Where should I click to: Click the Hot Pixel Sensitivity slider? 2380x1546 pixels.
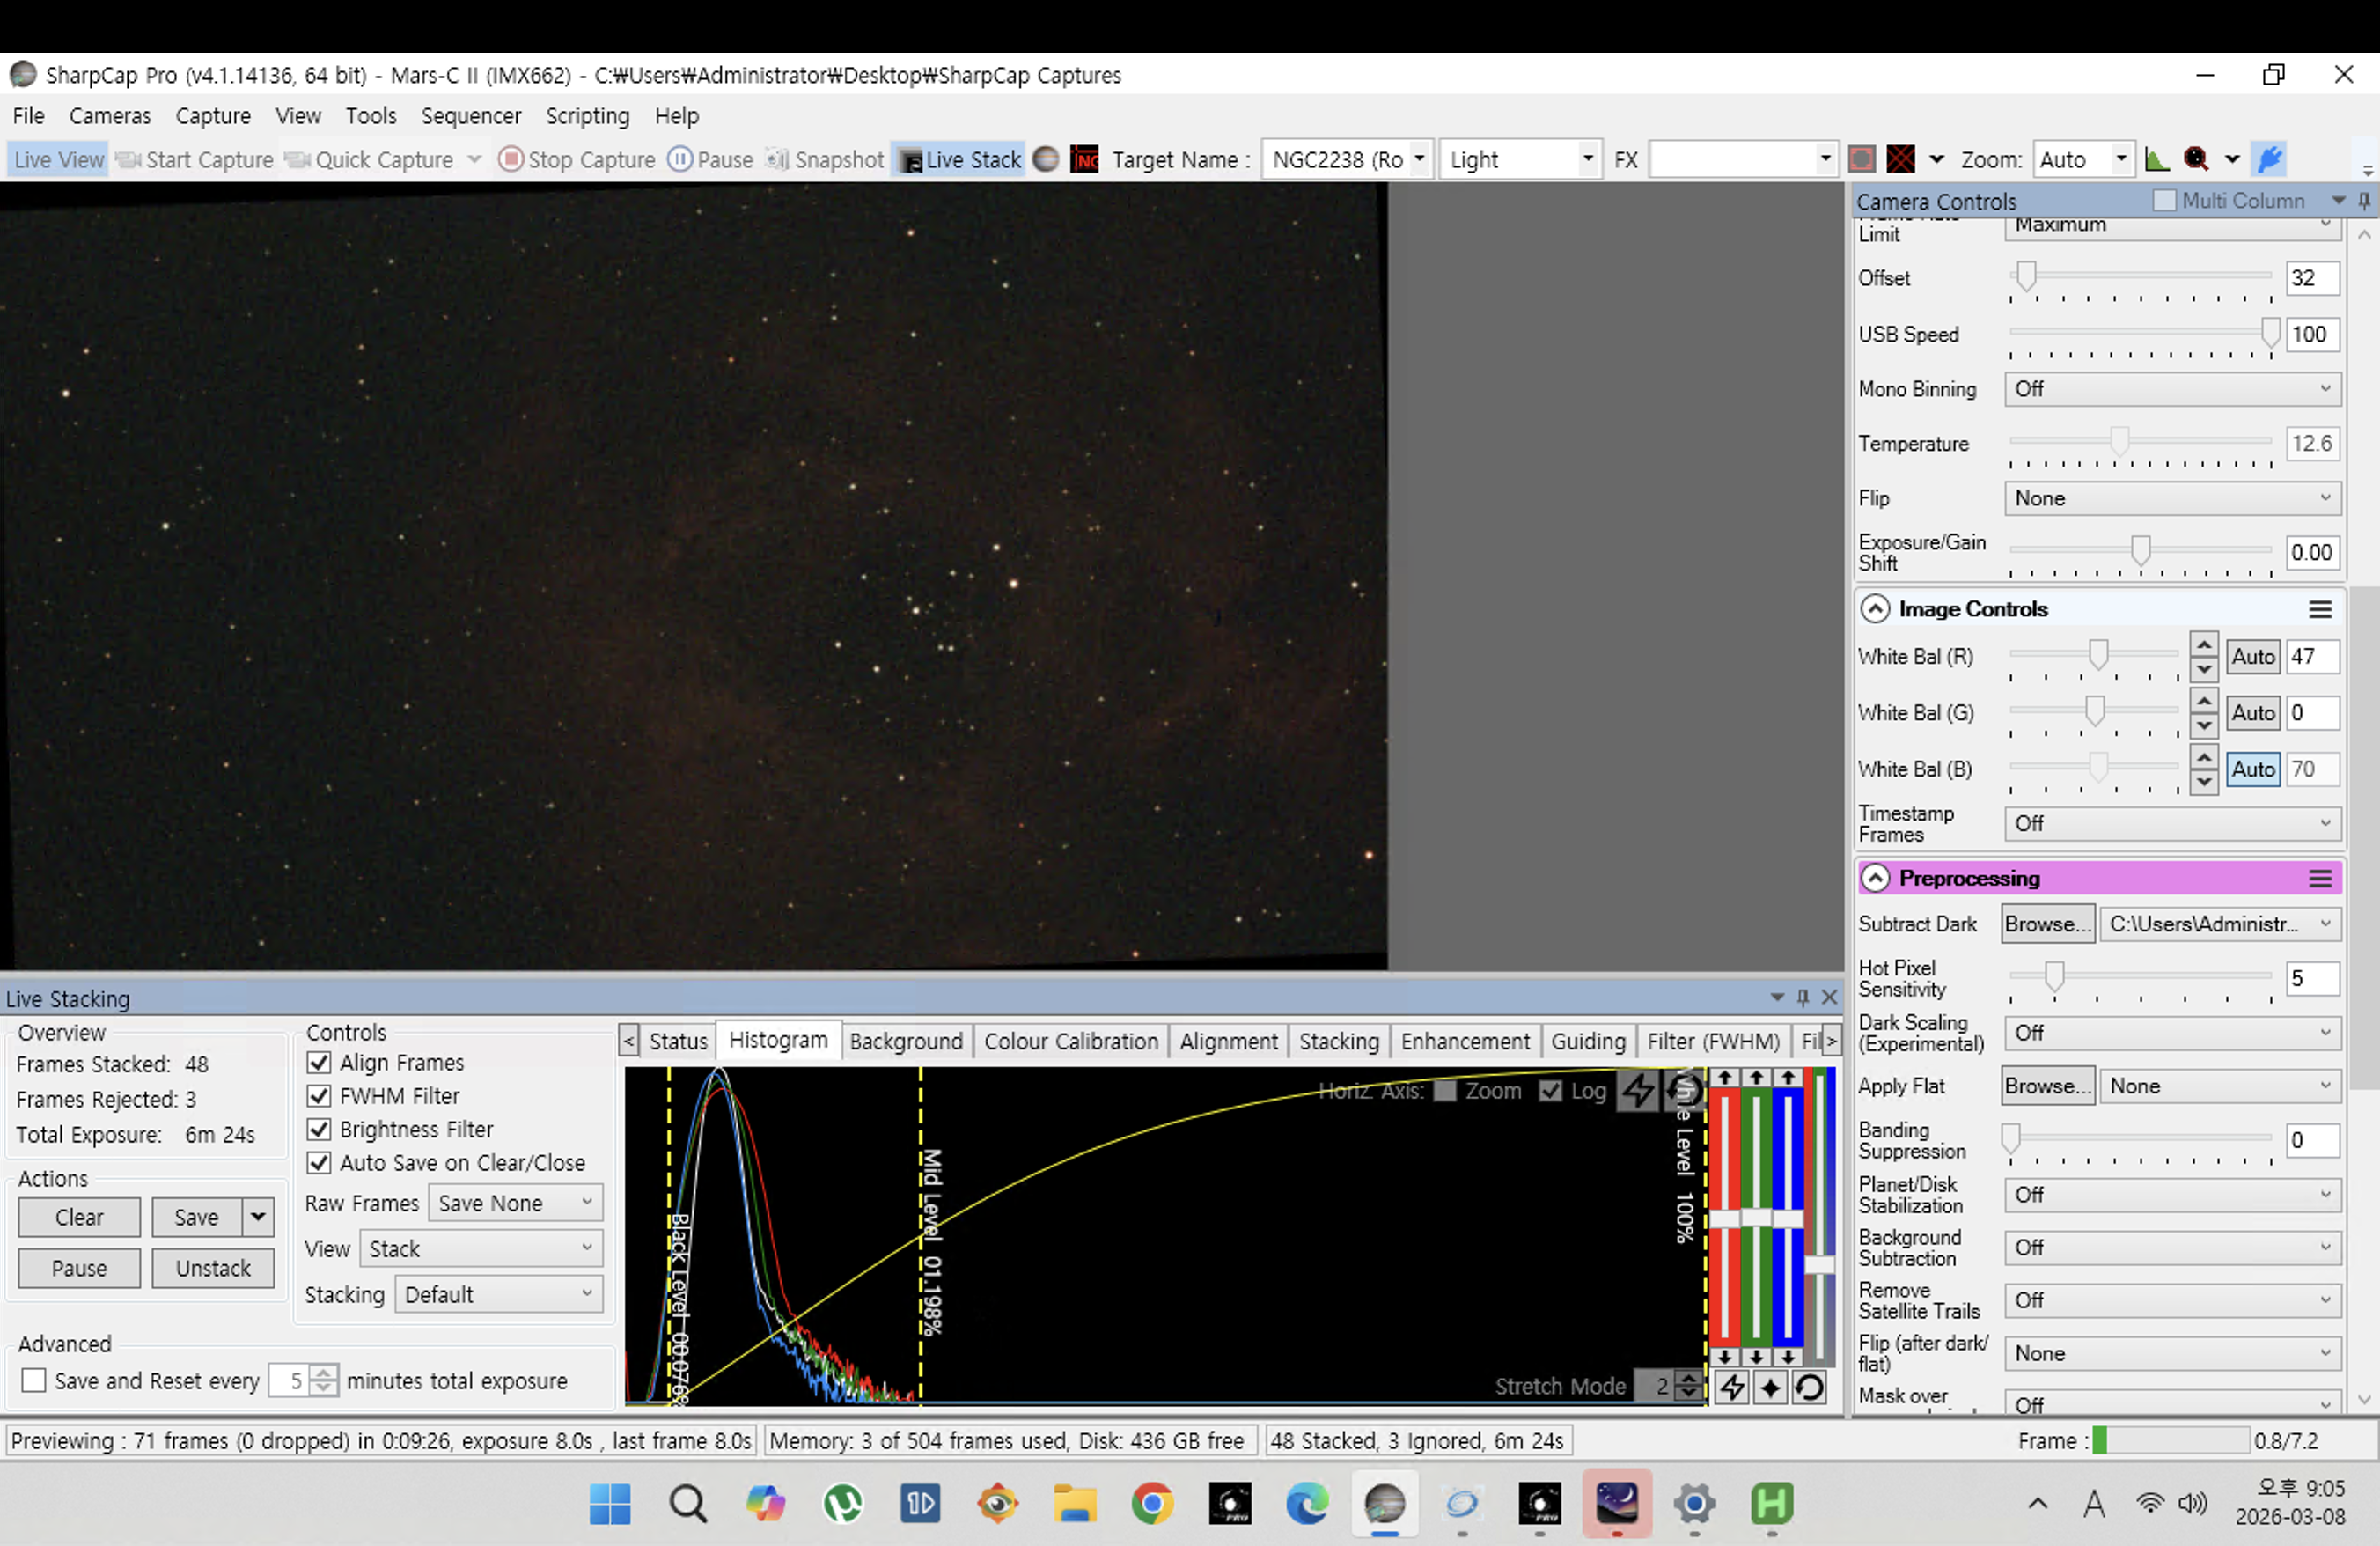(2054, 975)
